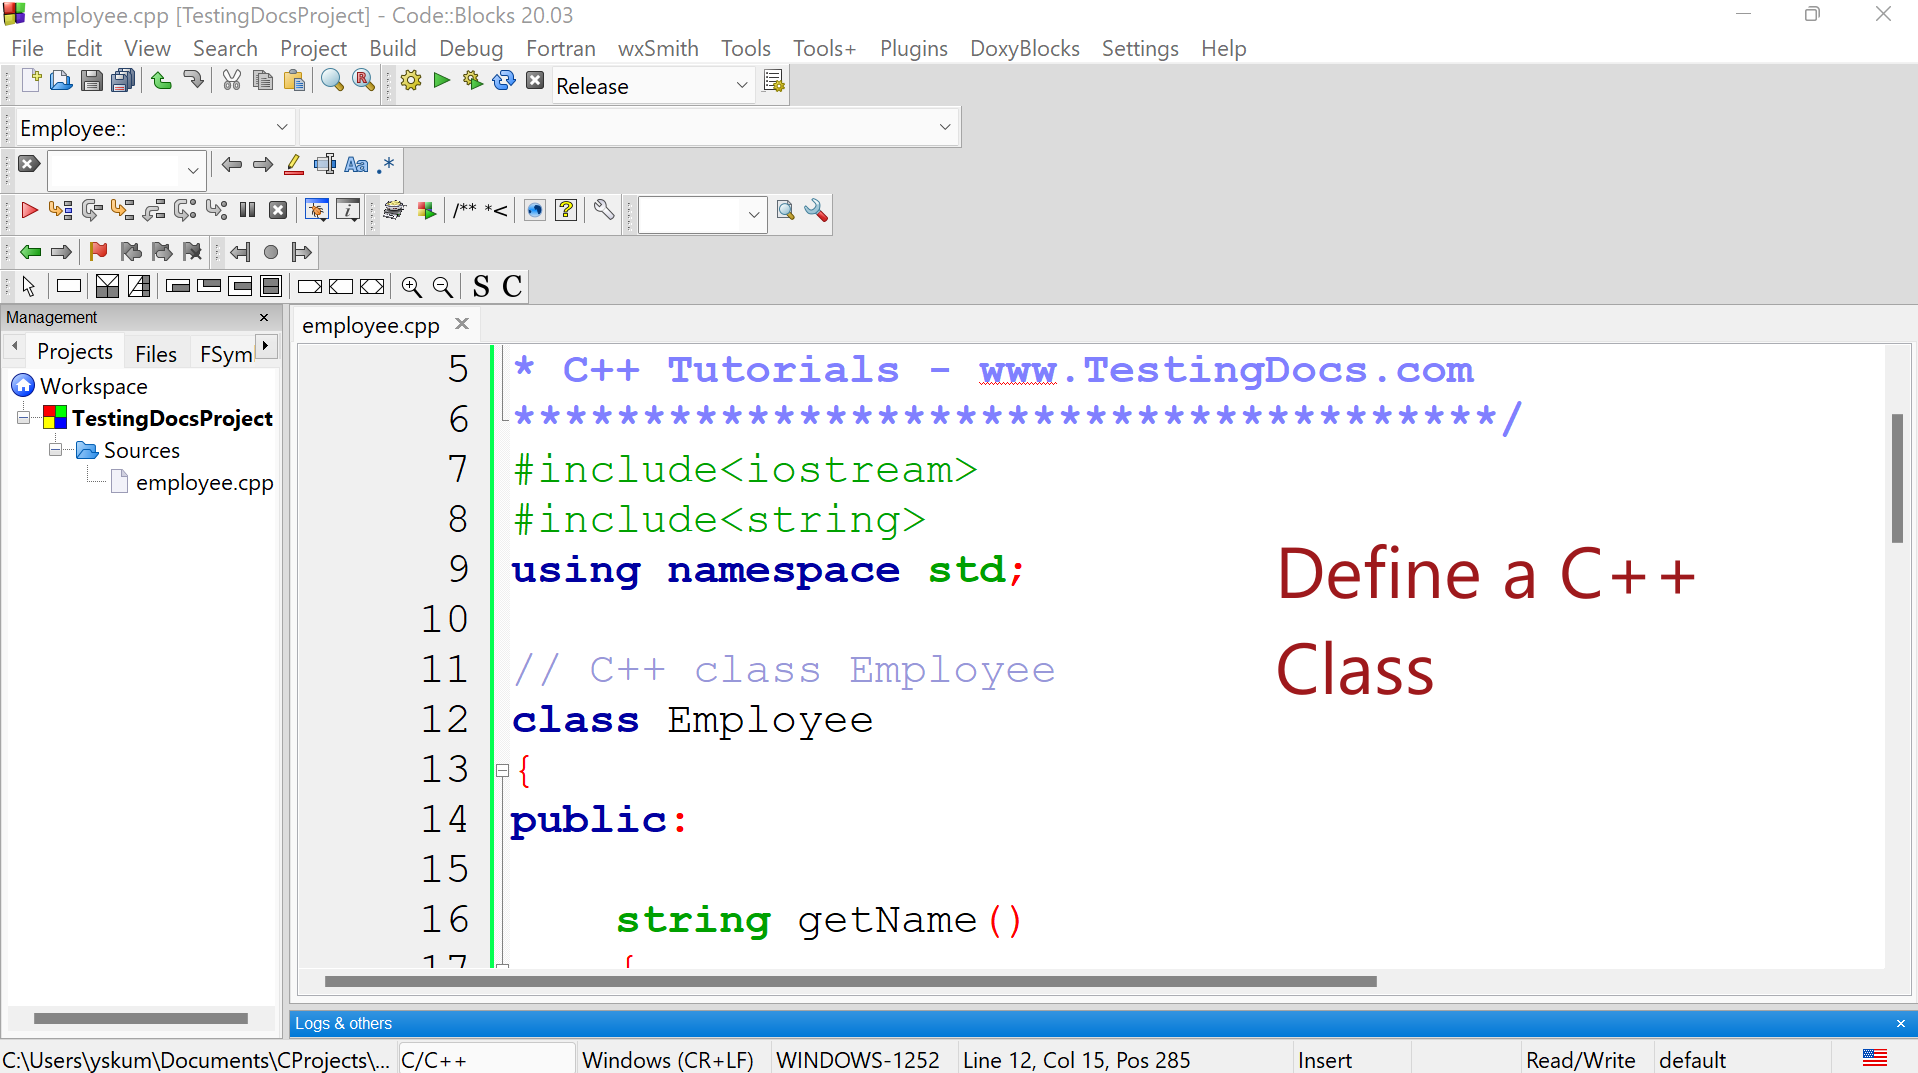Select the Run tool to execute the program
Image resolution: width=1918 pixels, height=1073 pixels.
(441, 81)
